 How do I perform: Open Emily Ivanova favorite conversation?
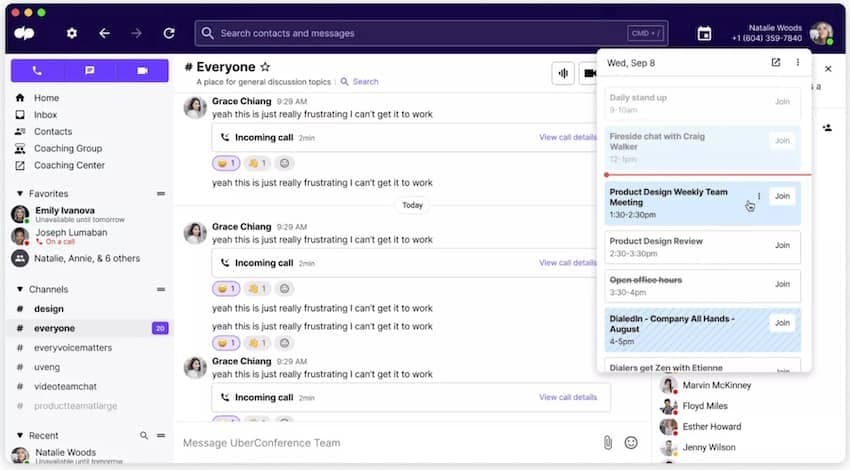coord(89,214)
